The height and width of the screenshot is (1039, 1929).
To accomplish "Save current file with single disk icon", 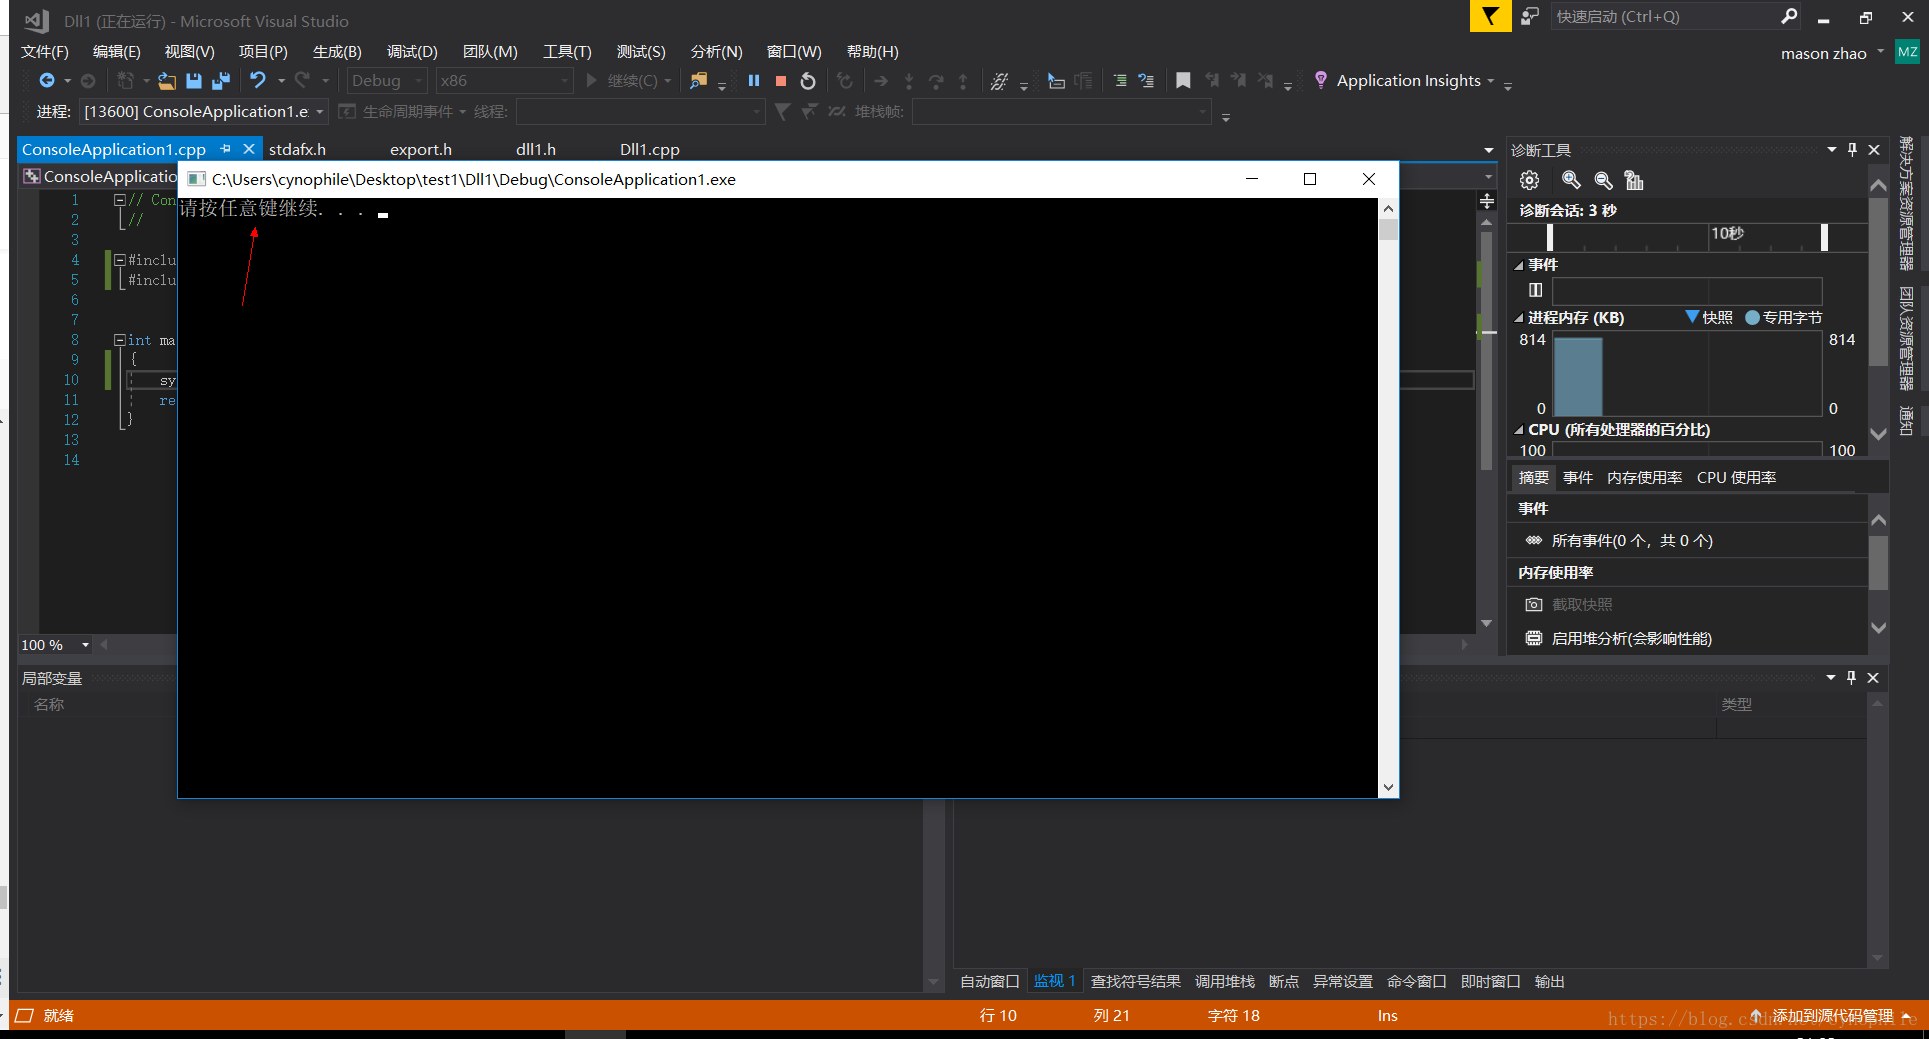I will pos(194,80).
